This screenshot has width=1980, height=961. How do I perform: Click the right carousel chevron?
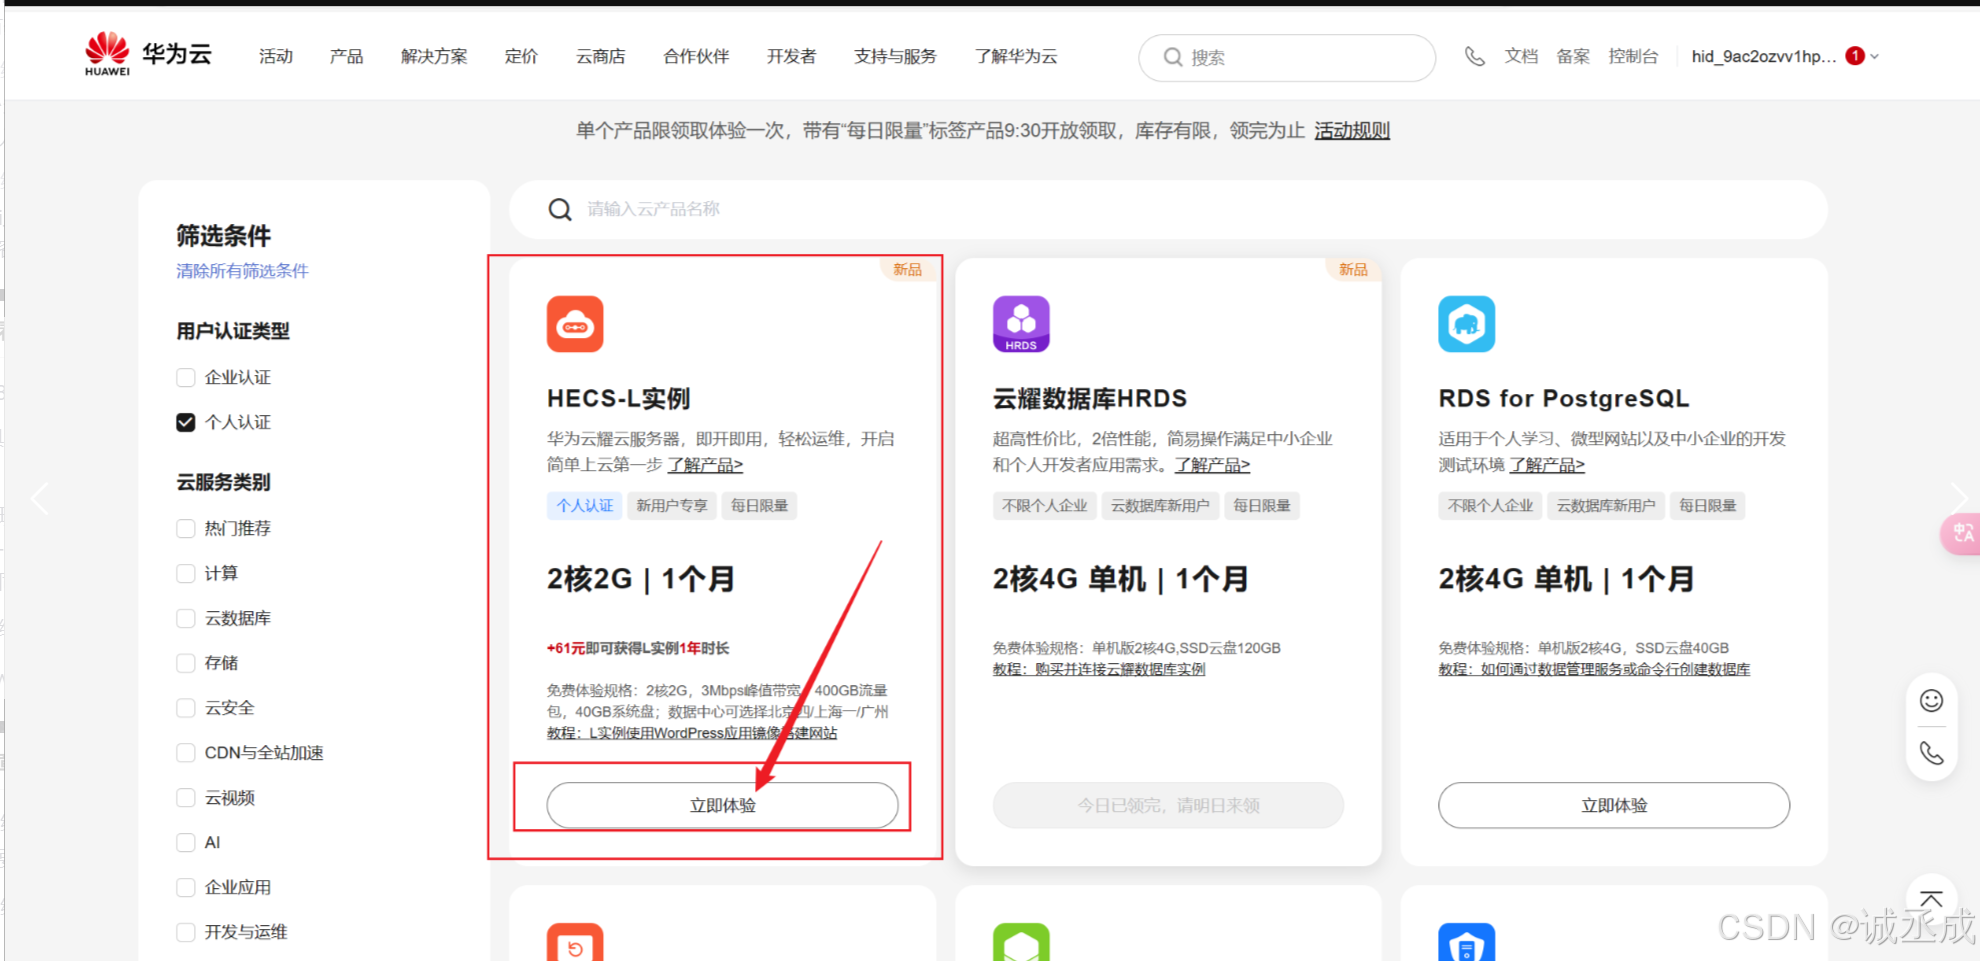pos(1960,497)
